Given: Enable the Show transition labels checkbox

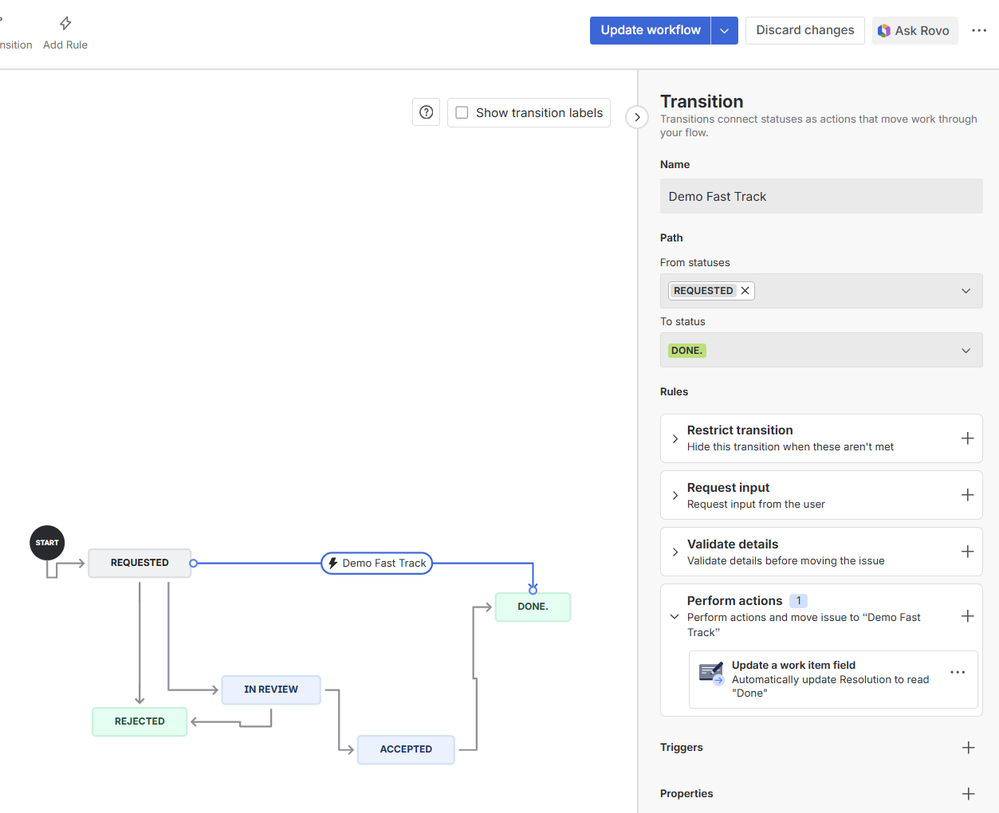Looking at the screenshot, I should [x=461, y=112].
